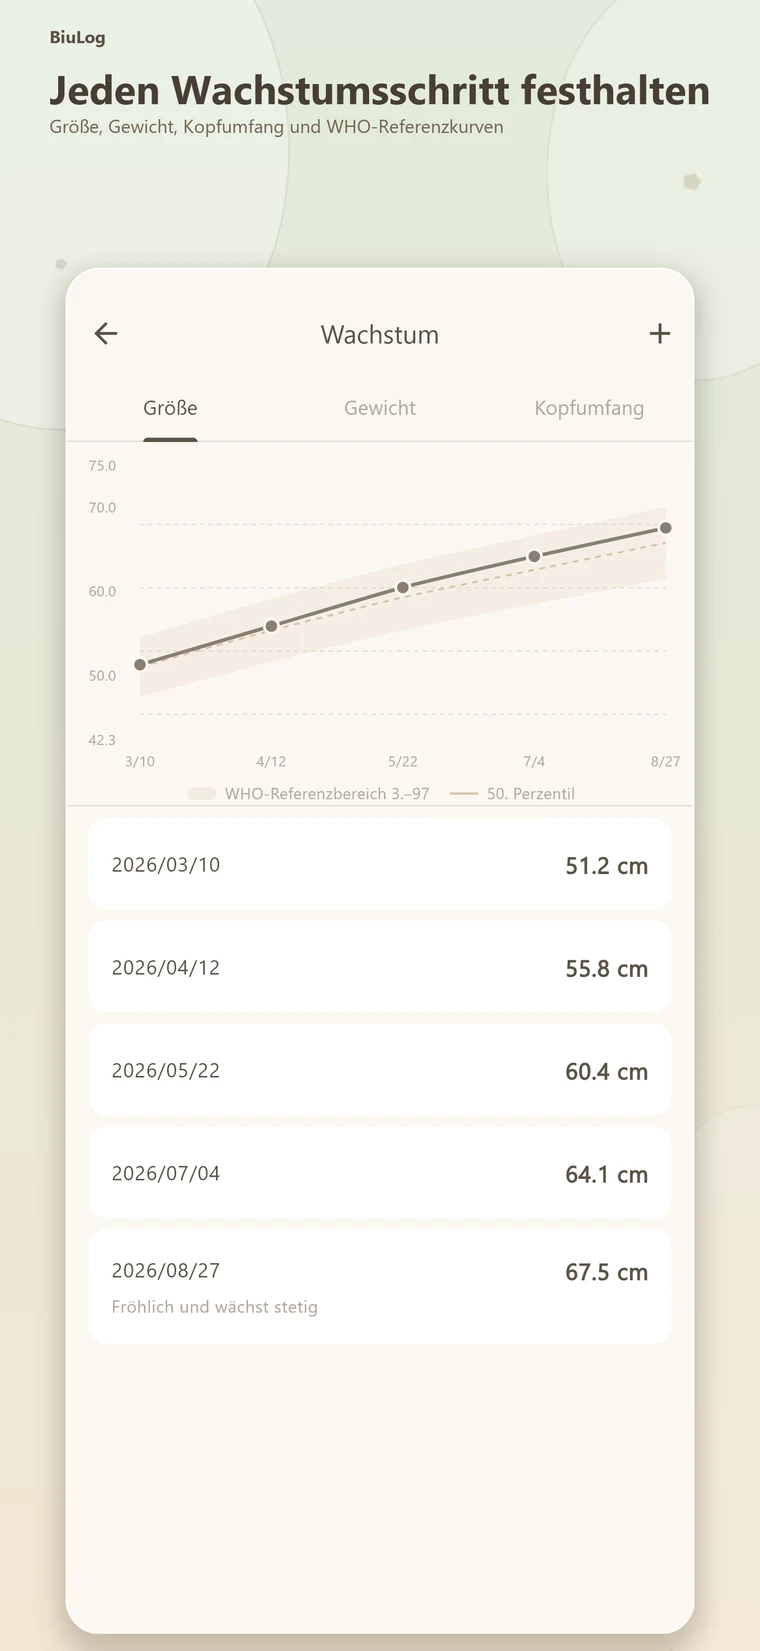Select the Größe tab
Viewport: 760px width, 1651px height.
(170, 408)
